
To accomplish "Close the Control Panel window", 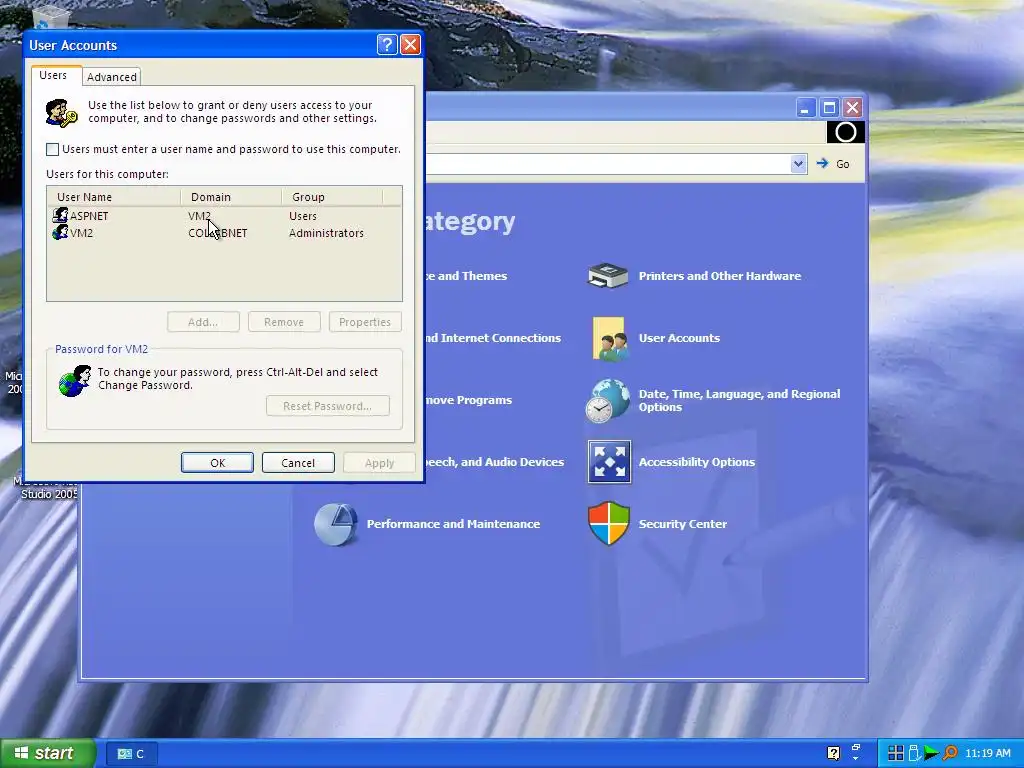I will pyautogui.click(x=852, y=108).
